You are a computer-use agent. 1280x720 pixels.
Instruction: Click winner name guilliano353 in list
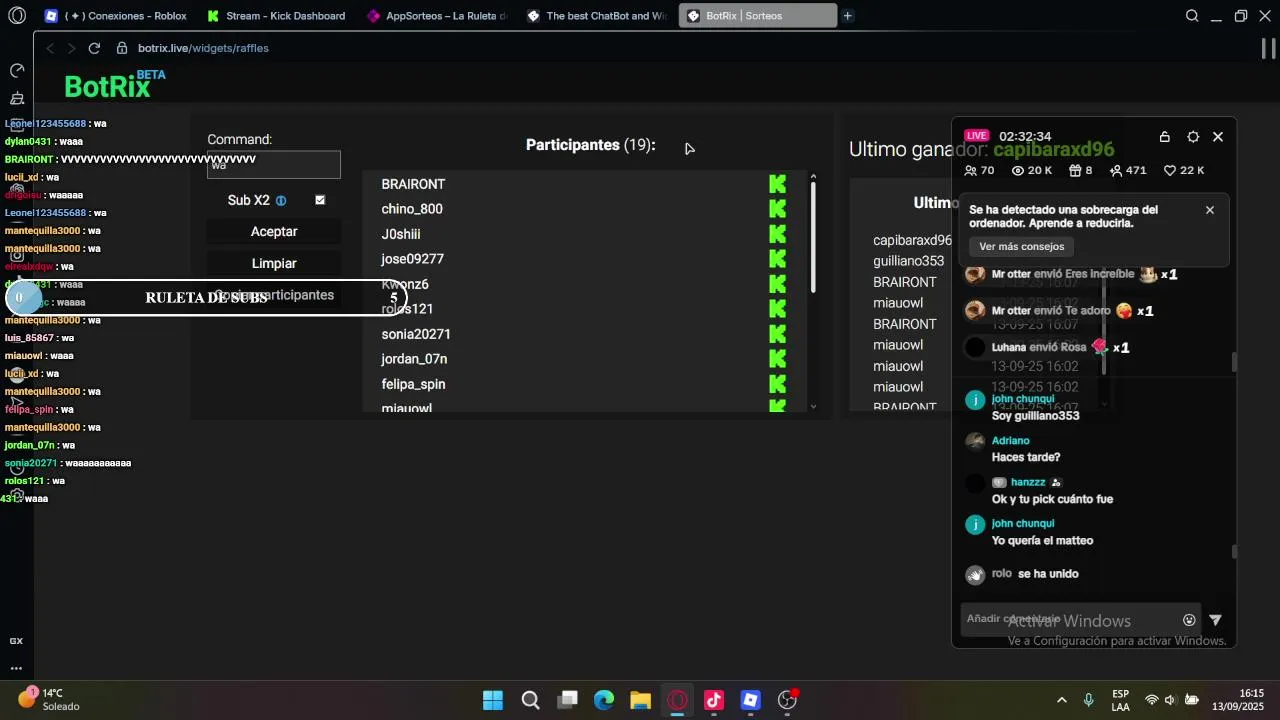[908, 261]
